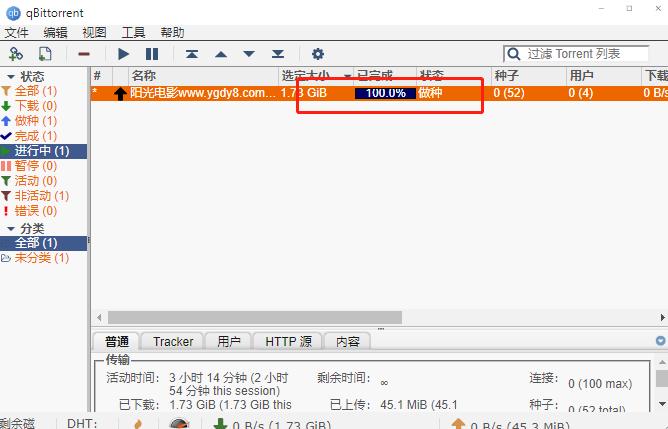This screenshot has width=668, height=429.
Task: Select the 未分类 (1) category
Action: pos(41,258)
